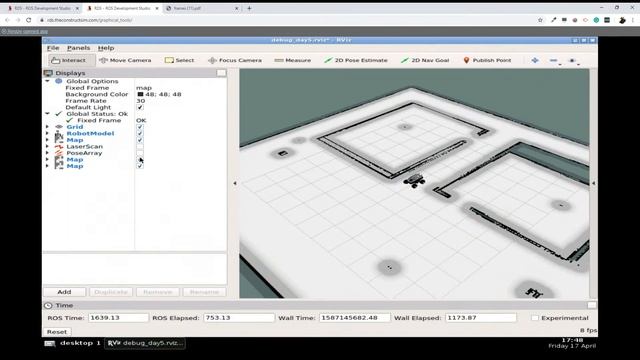Enable the LaserScan display checkbox
640x360 pixels.
tap(140, 147)
